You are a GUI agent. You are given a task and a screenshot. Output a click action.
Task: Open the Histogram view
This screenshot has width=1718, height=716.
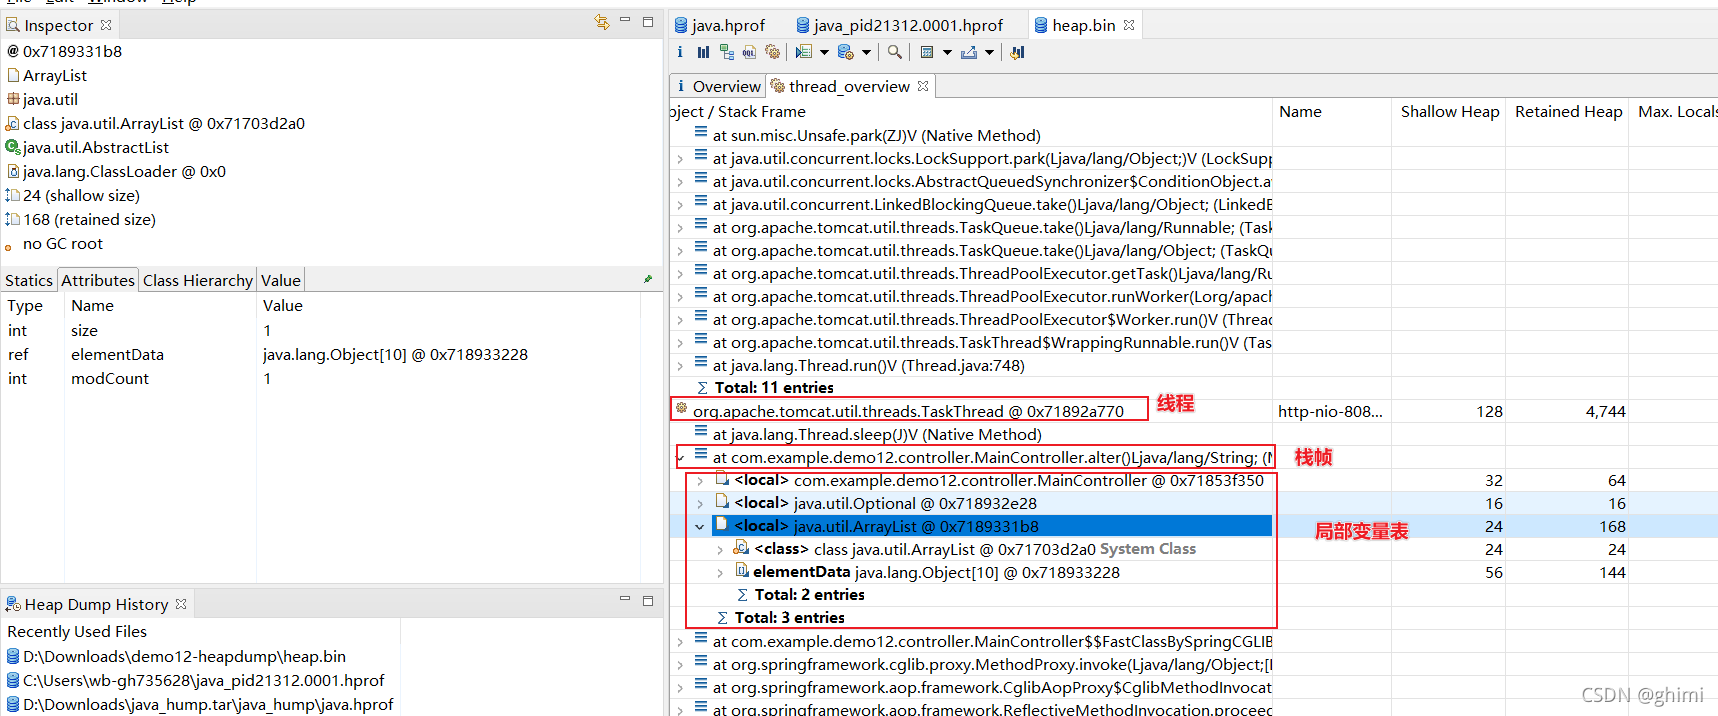click(703, 52)
